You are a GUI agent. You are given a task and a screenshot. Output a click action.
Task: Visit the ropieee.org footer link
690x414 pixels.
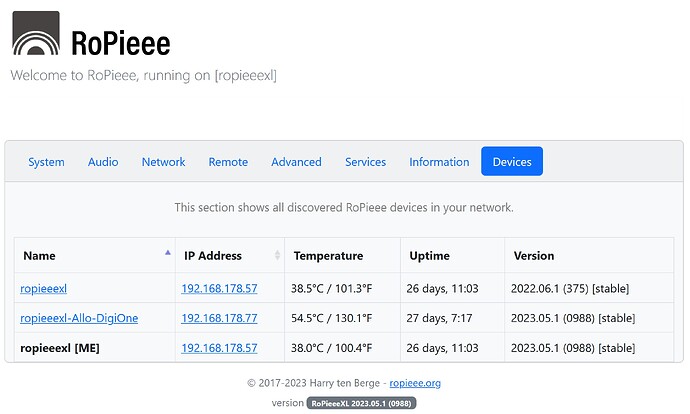tap(415, 383)
